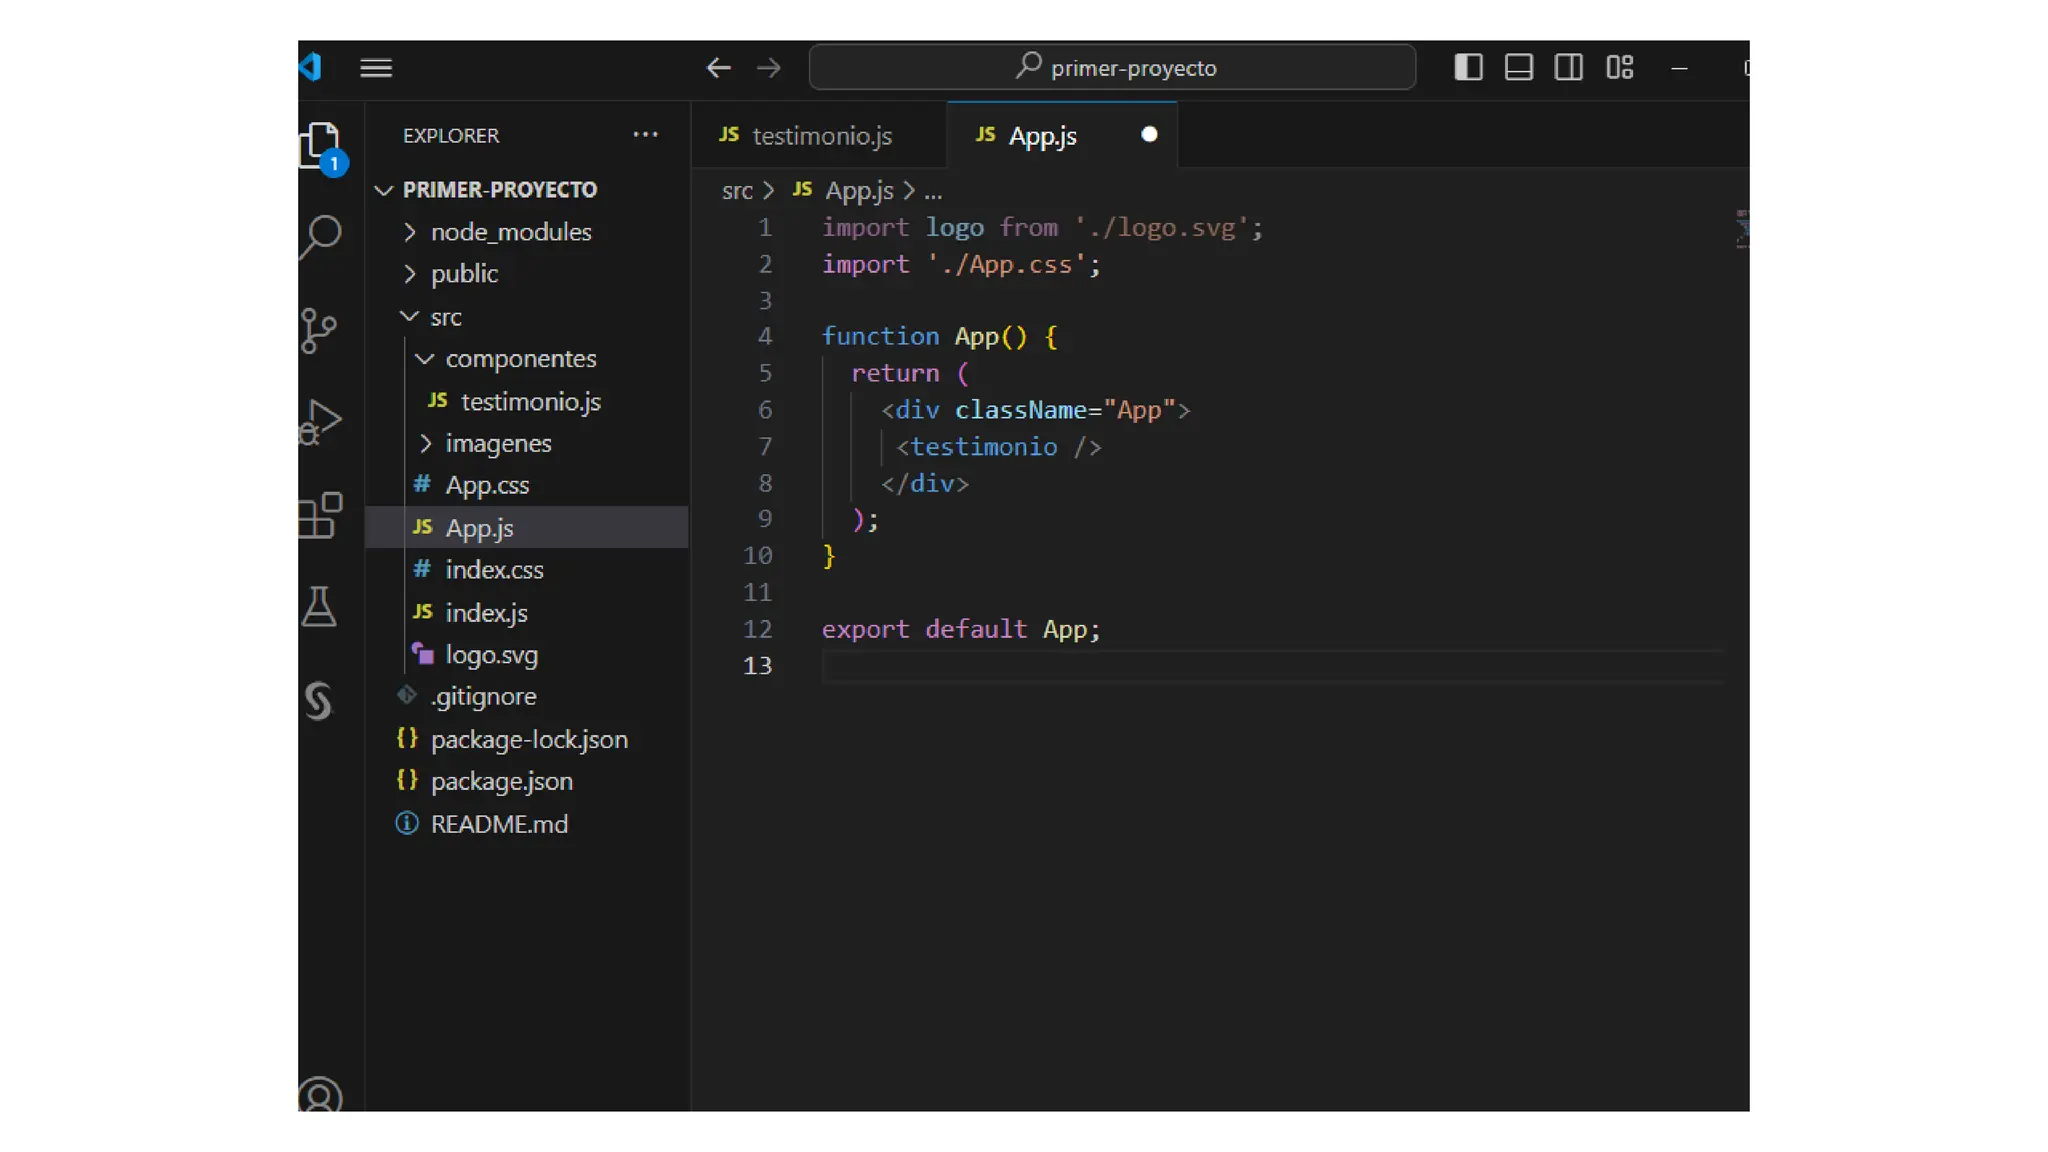Open the Search view icon
Screen dimensions: 2048x1152
click(321, 237)
